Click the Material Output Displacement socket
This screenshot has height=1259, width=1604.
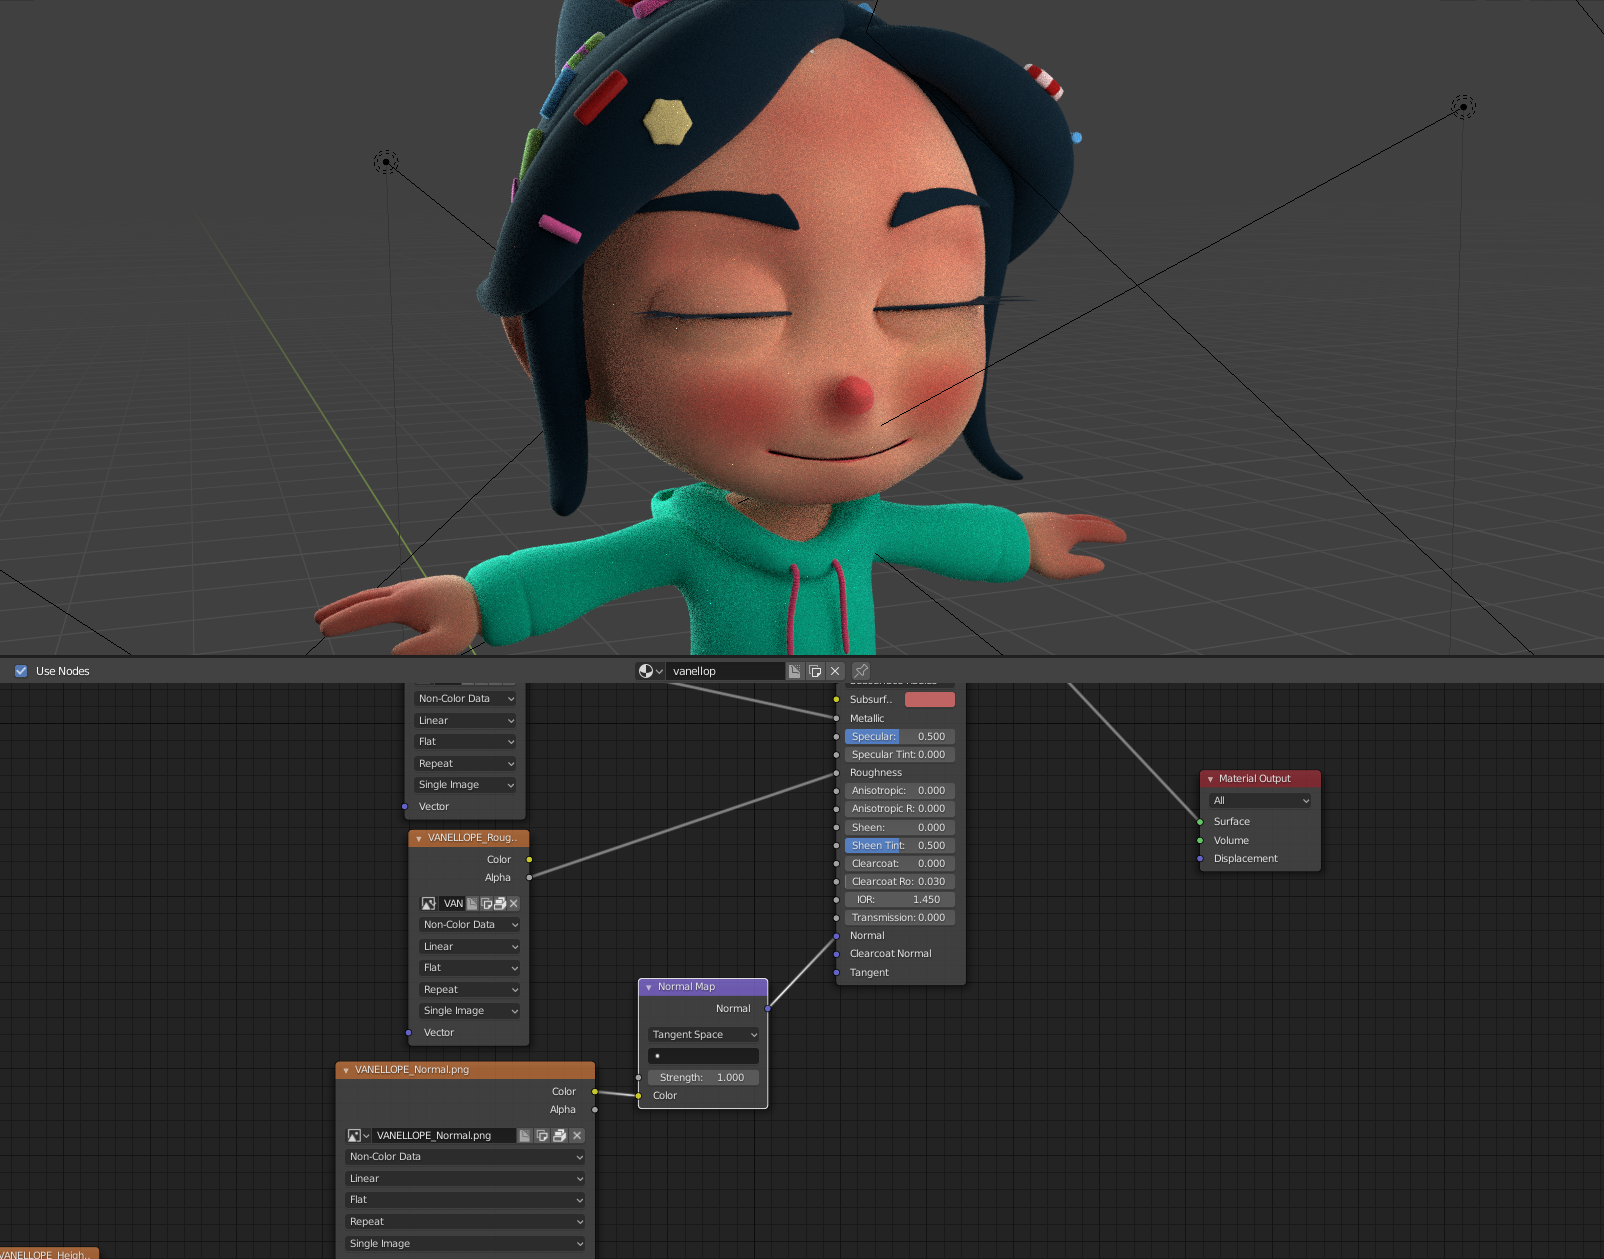coord(1200,859)
